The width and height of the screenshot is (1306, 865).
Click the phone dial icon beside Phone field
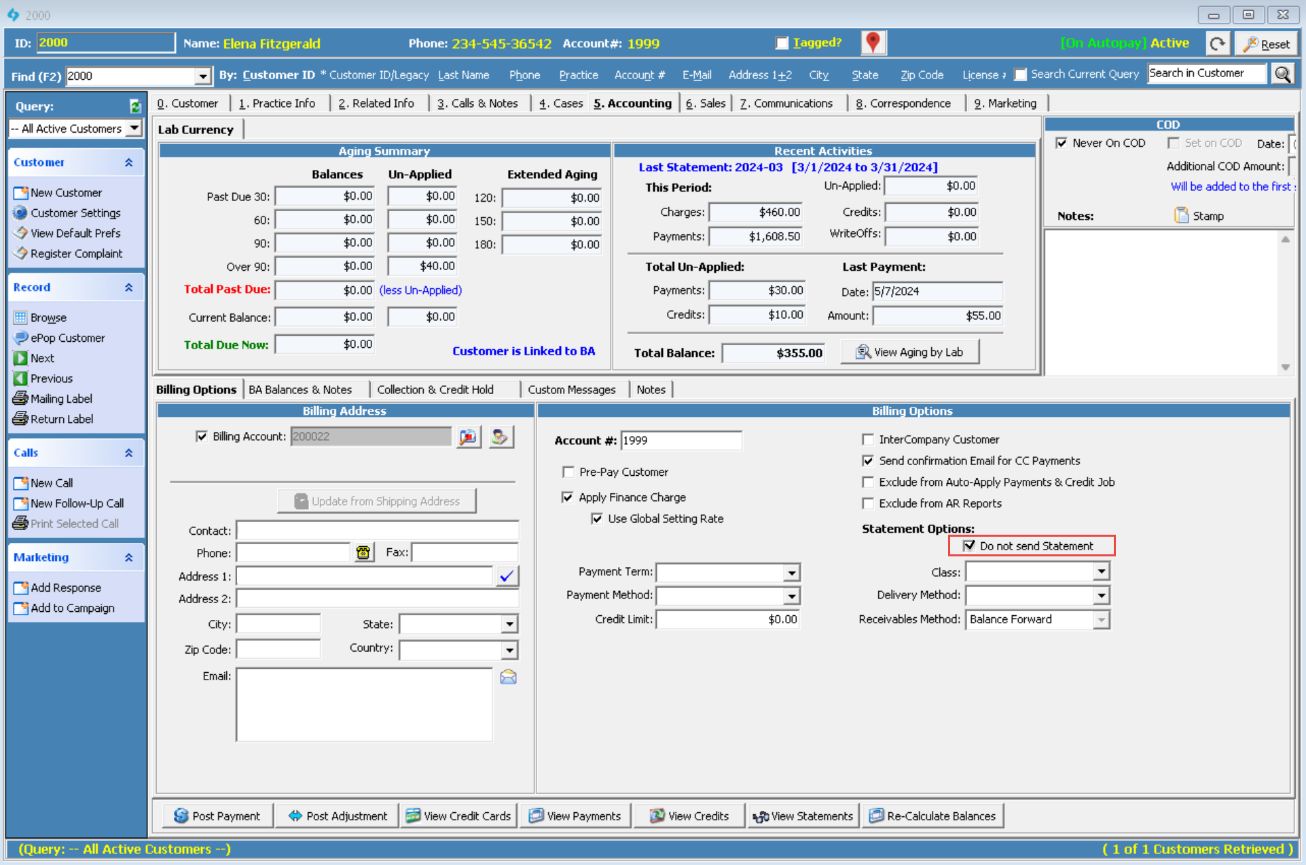[x=364, y=552]
